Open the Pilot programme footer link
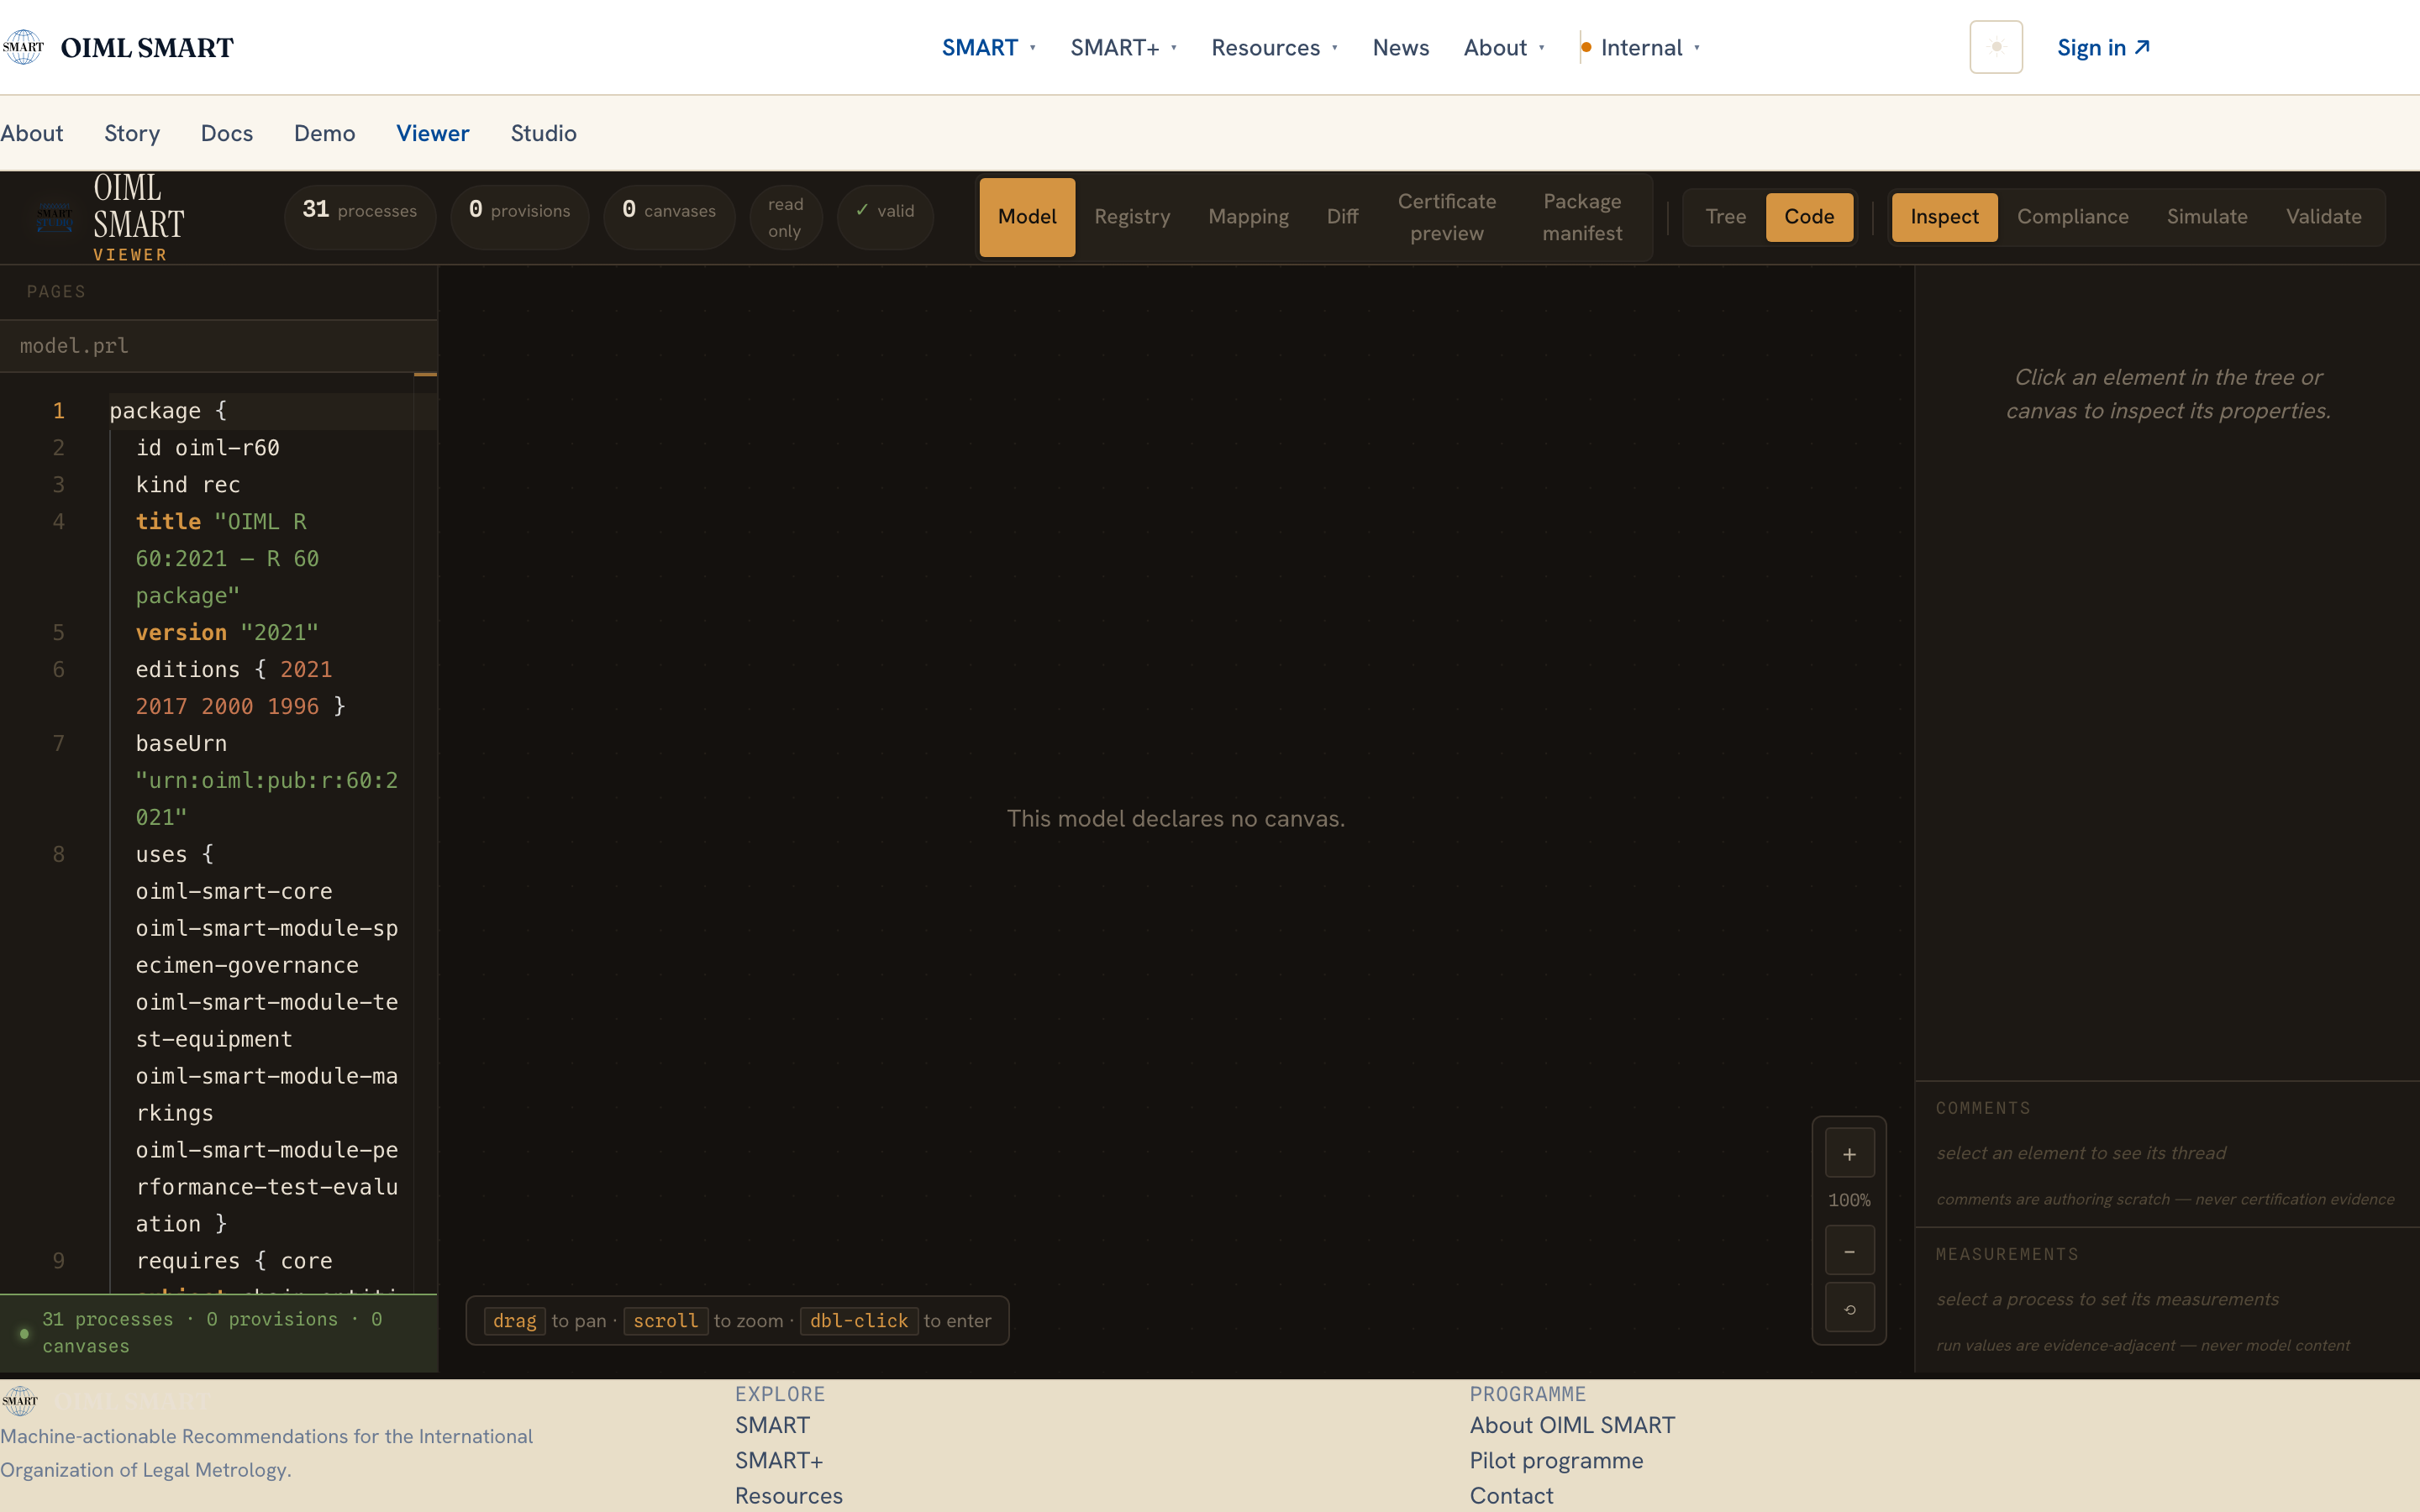Image resolution: width=2420 pixels, height=1512 pixels. click(x=1556, y=1460)
